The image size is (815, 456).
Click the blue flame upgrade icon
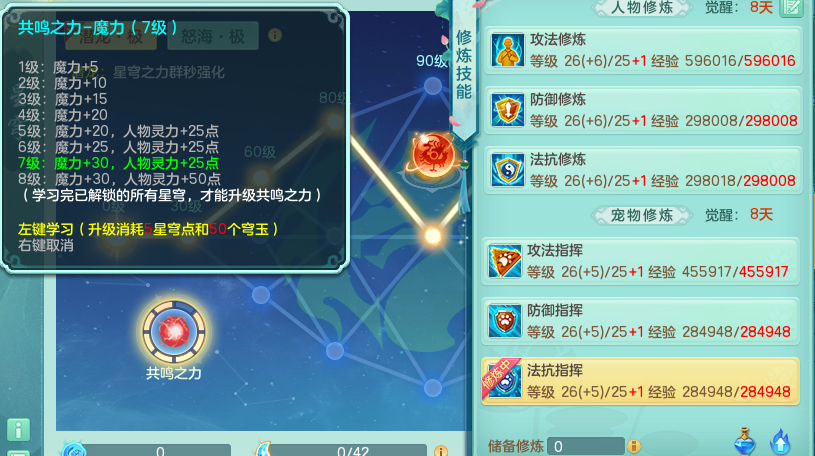[x=780, y=442]
